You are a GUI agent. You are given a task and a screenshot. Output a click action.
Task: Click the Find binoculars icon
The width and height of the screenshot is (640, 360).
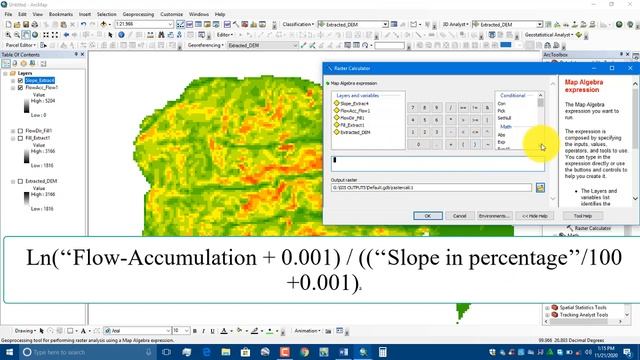pos(161,35)
